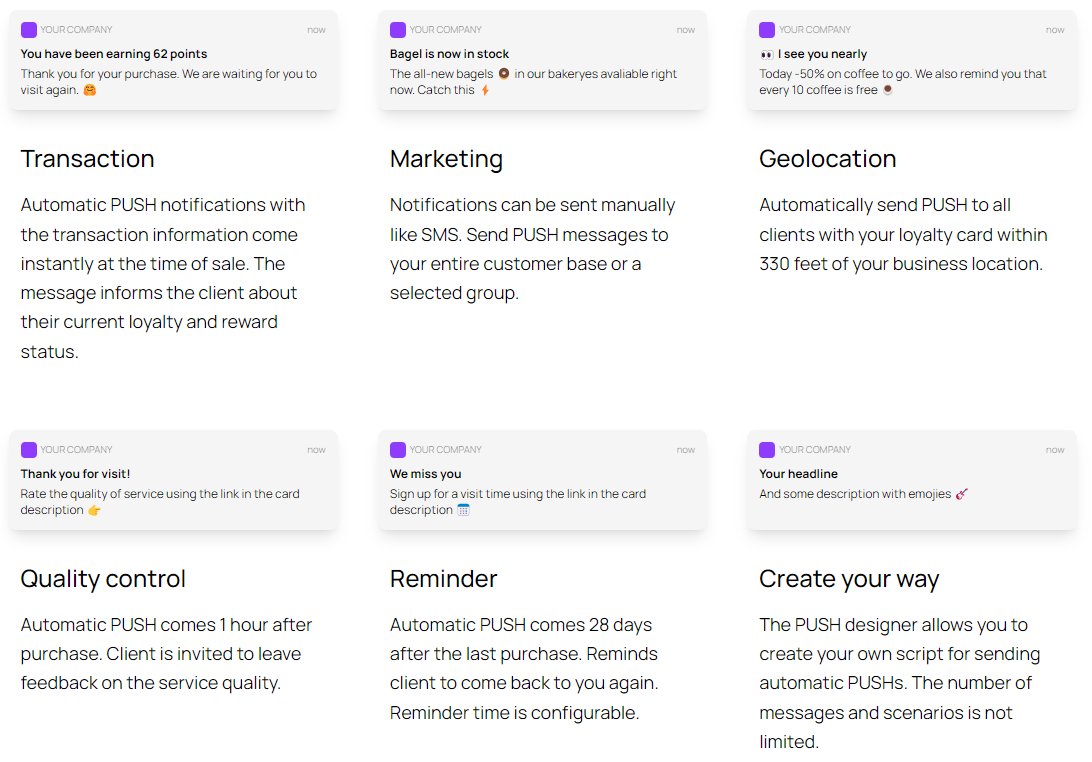Click pointing hand emoji in 'Thank you for visit' card
Screen dimensions: 1092x762
pyautogui.click(x=94, y=510)
